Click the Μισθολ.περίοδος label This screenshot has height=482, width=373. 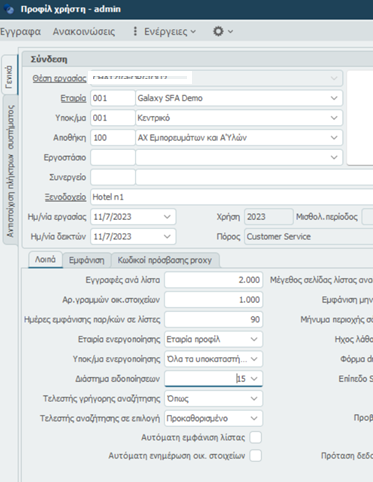point(327,217)
